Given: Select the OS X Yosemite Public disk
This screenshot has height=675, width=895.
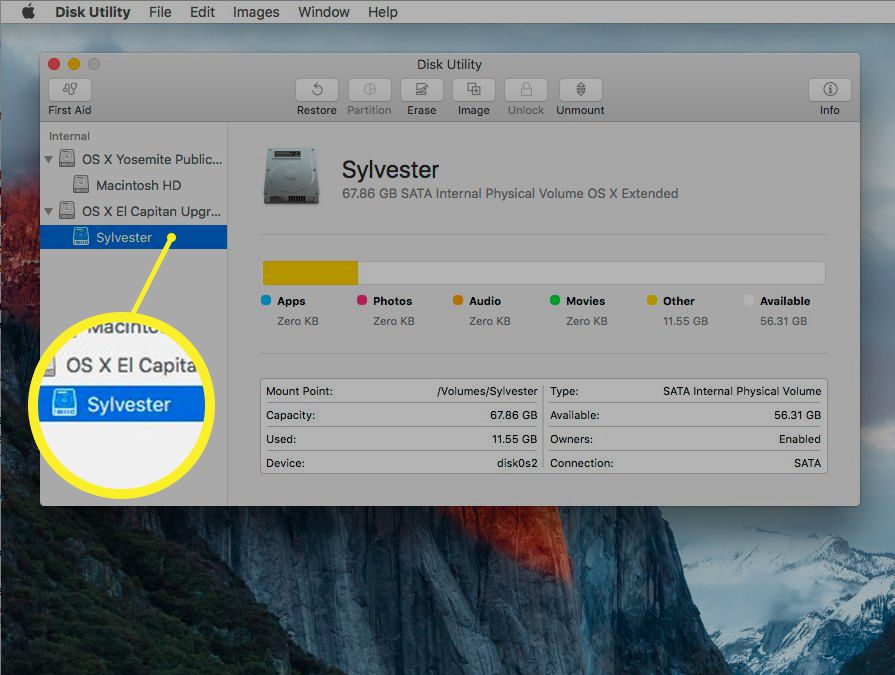Looking at the screenshot, I should click(x=151, y=159).
